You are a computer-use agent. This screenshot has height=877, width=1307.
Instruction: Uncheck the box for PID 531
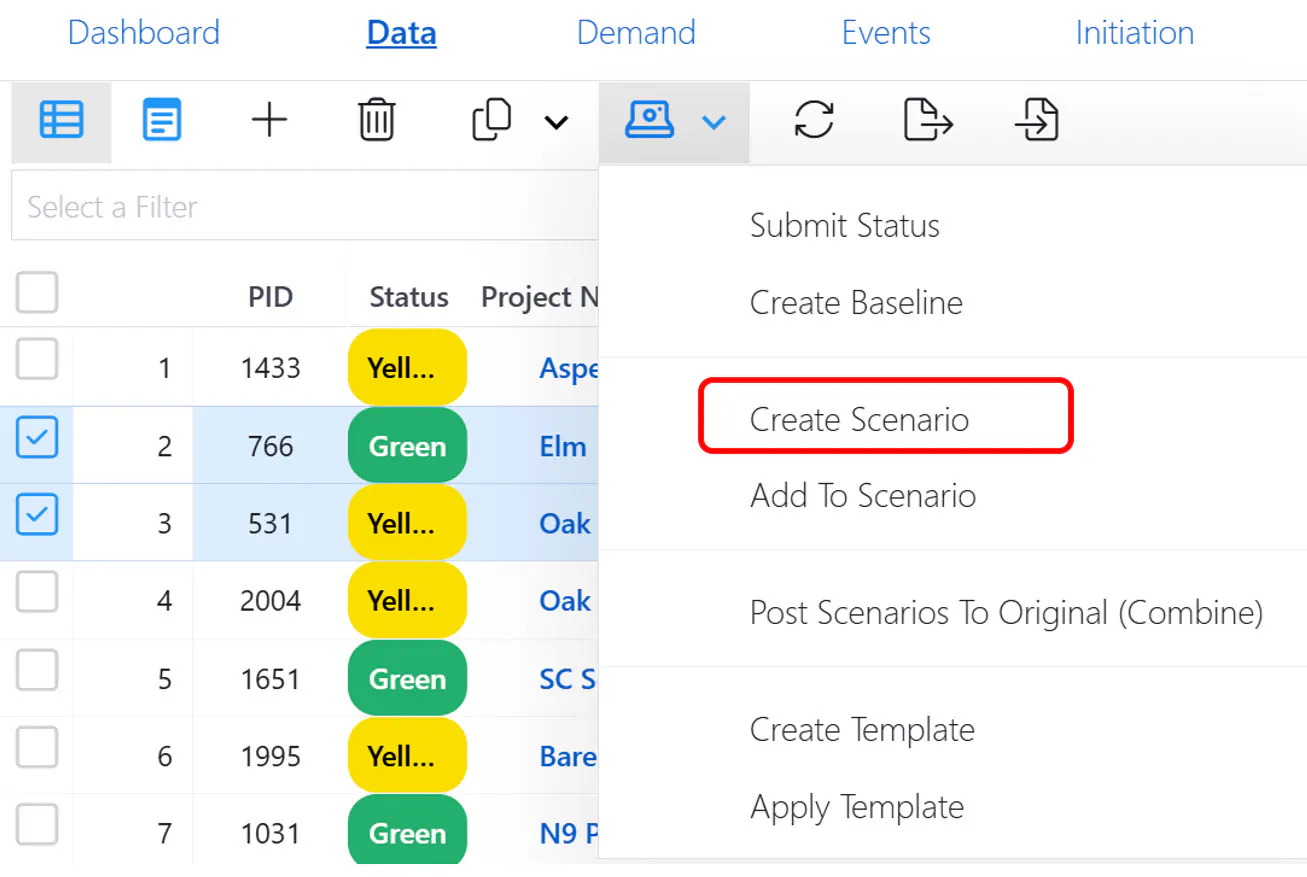coord(37,514)
